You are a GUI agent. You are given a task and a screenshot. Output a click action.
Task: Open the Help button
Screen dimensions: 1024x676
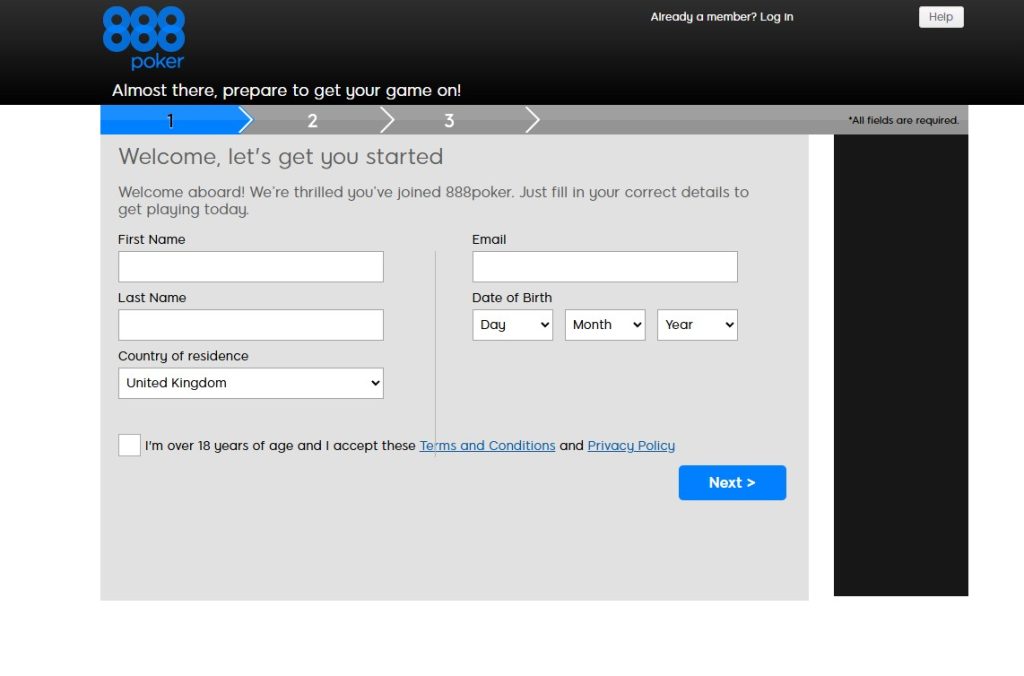pyautogui.click(x=940, y=17)
